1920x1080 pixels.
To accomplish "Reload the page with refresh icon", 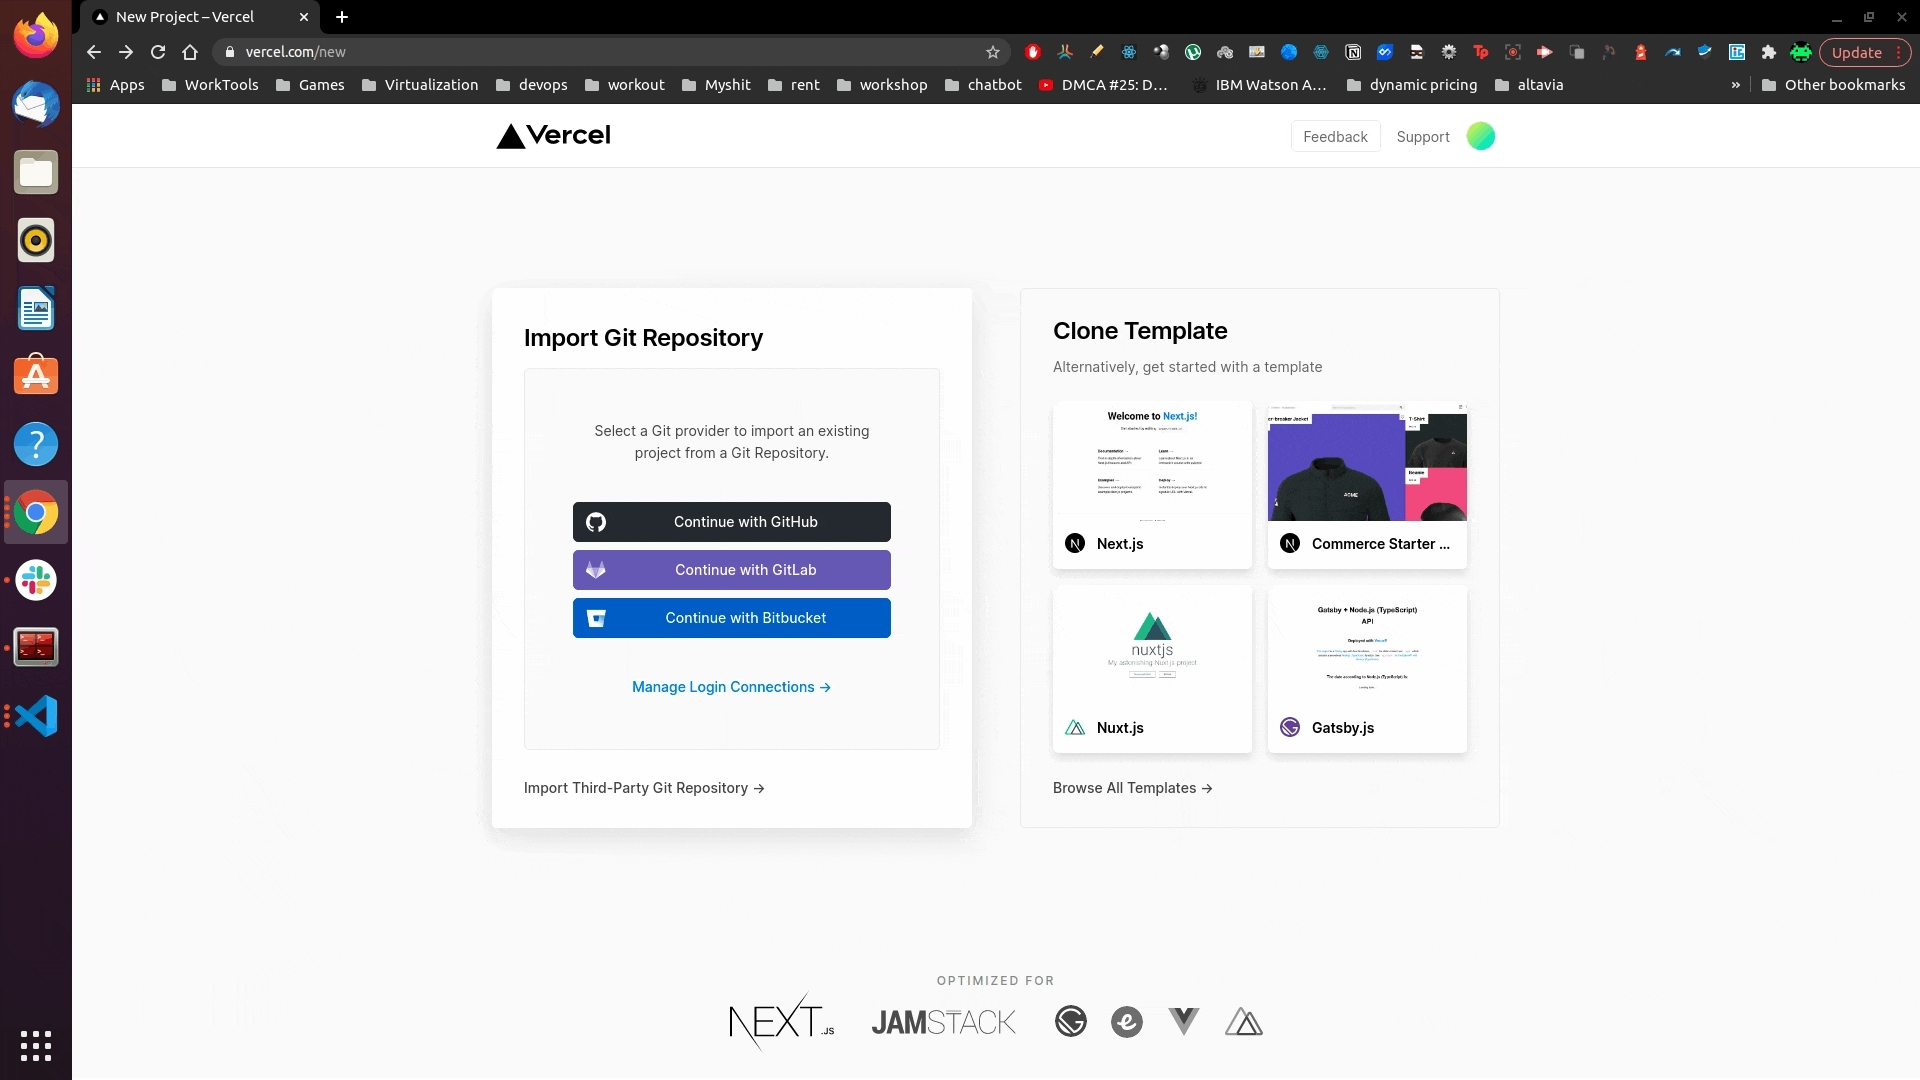I will pyautogui.click(x=158, y=52).
